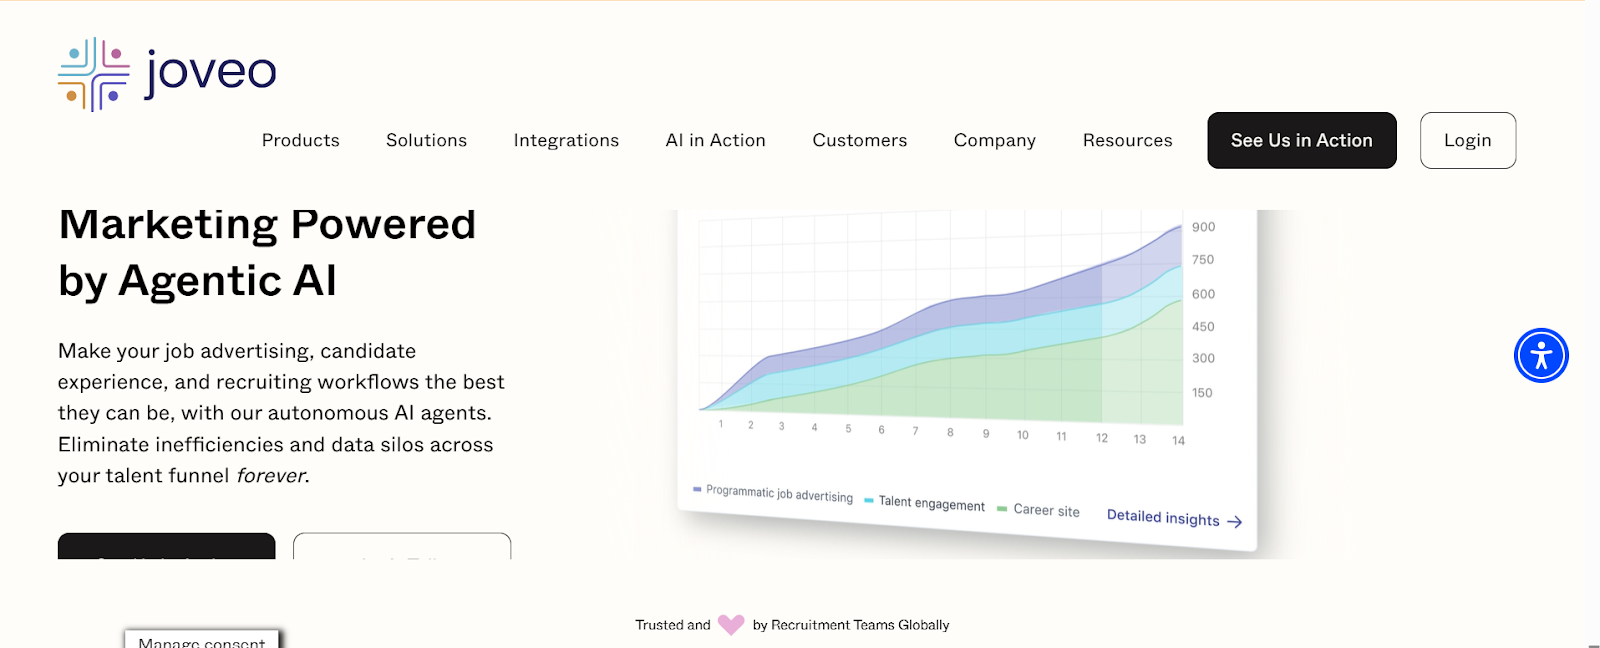Select the Programmatic job advertising legend marker
Image resolution: width=1600 pixels, height=648 pixels.
coord(697,489)
